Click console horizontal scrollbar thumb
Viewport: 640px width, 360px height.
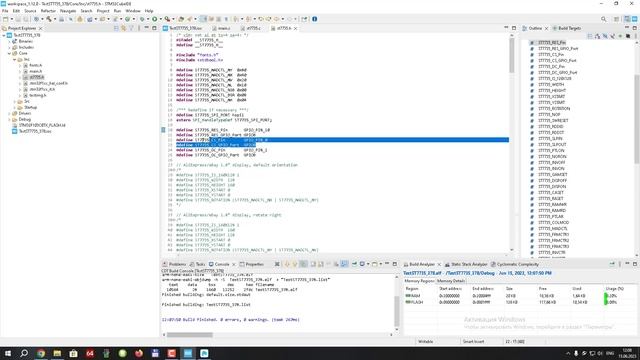point(190,335)
